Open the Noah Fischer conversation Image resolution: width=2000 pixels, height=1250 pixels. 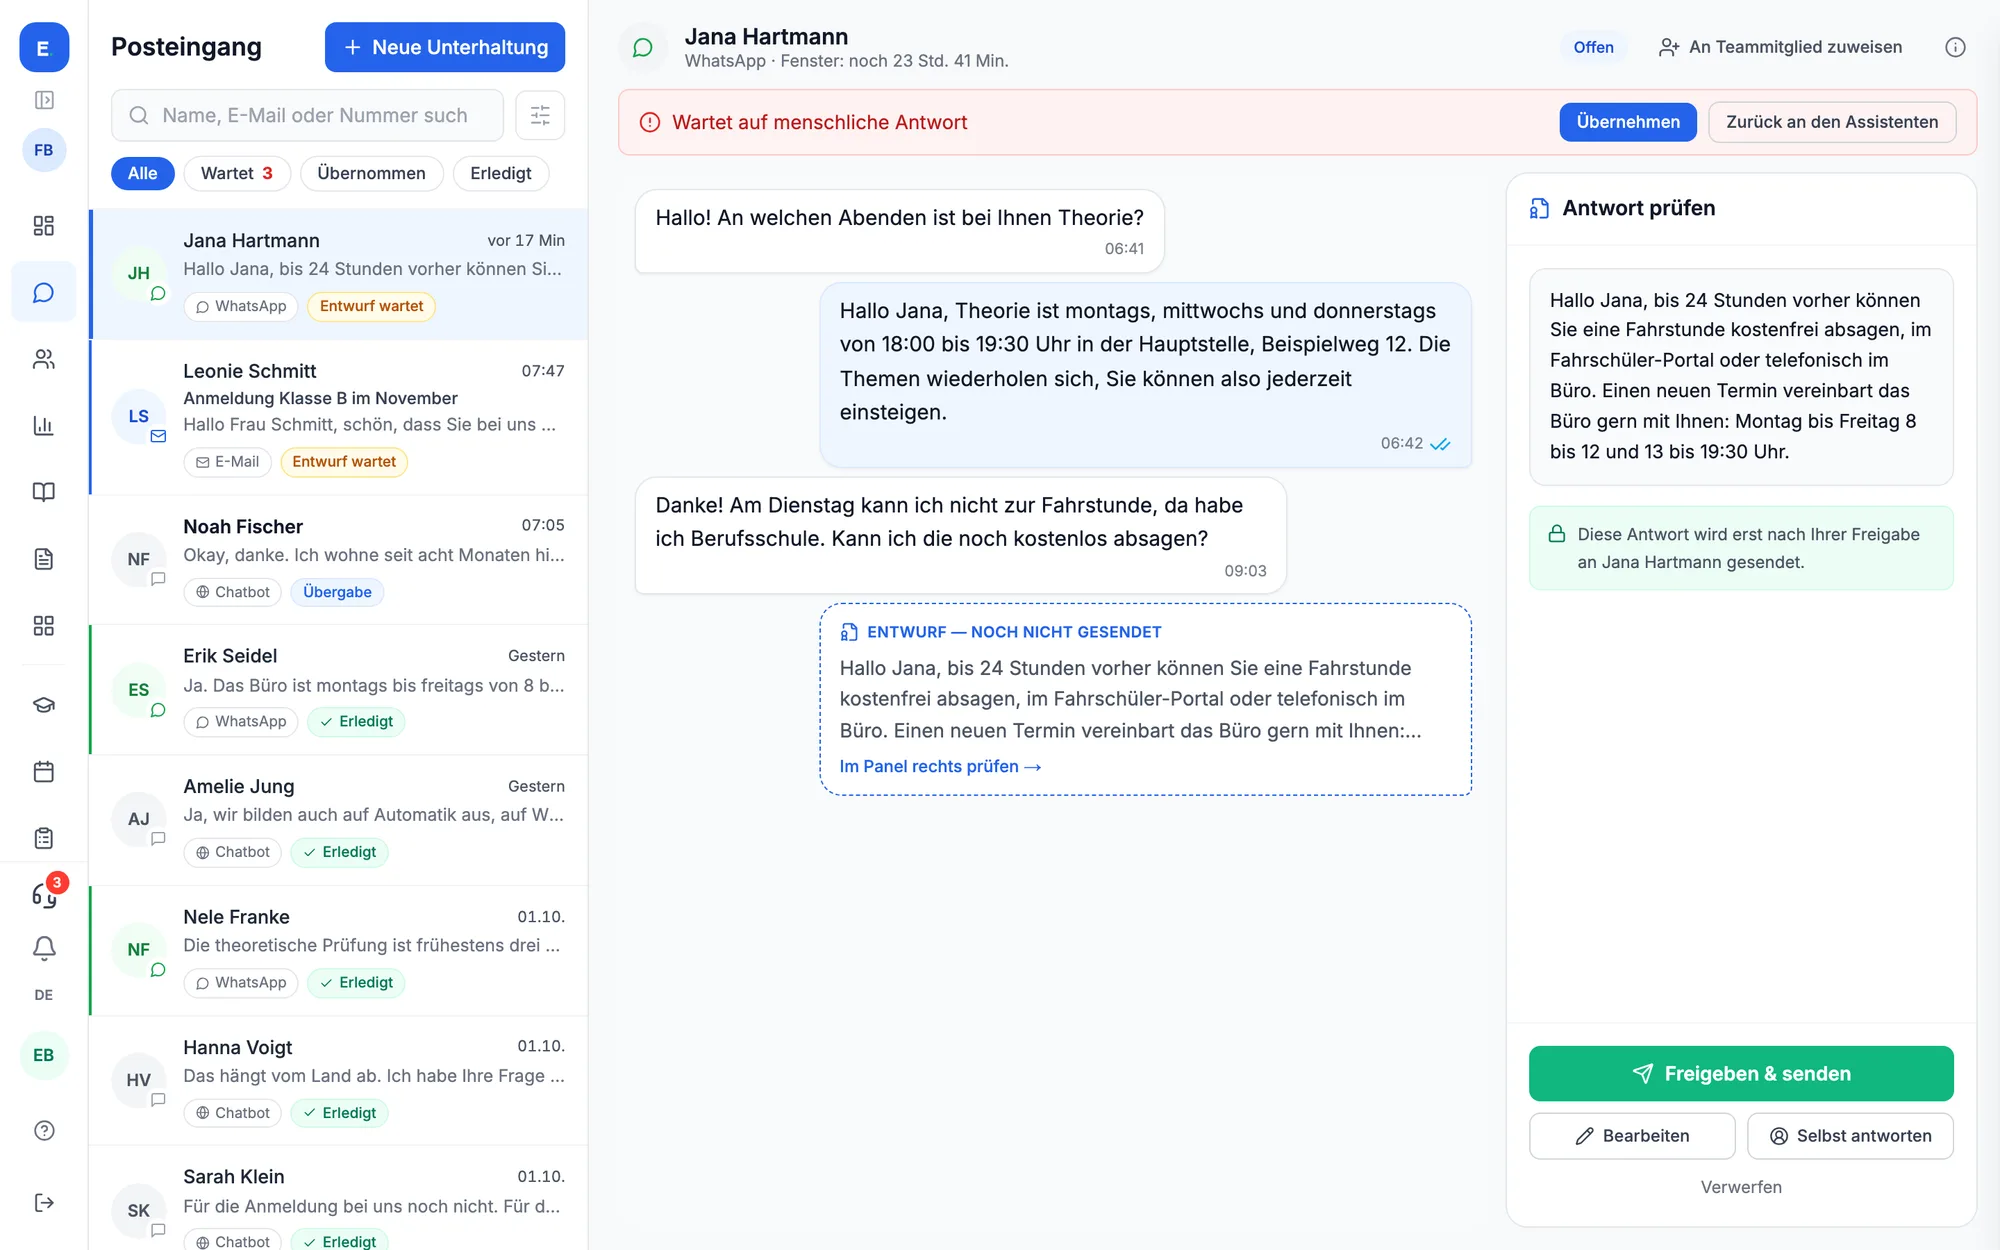click(x=339, y=560)
